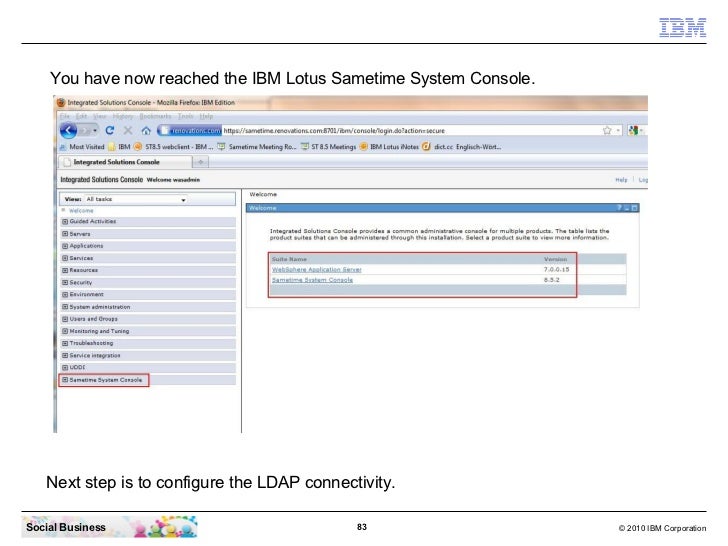Image resolution: width=728 pixels, height=546 pixels.
Task: Expand the Monitoring and Tuning node
Action: [65, 331]
